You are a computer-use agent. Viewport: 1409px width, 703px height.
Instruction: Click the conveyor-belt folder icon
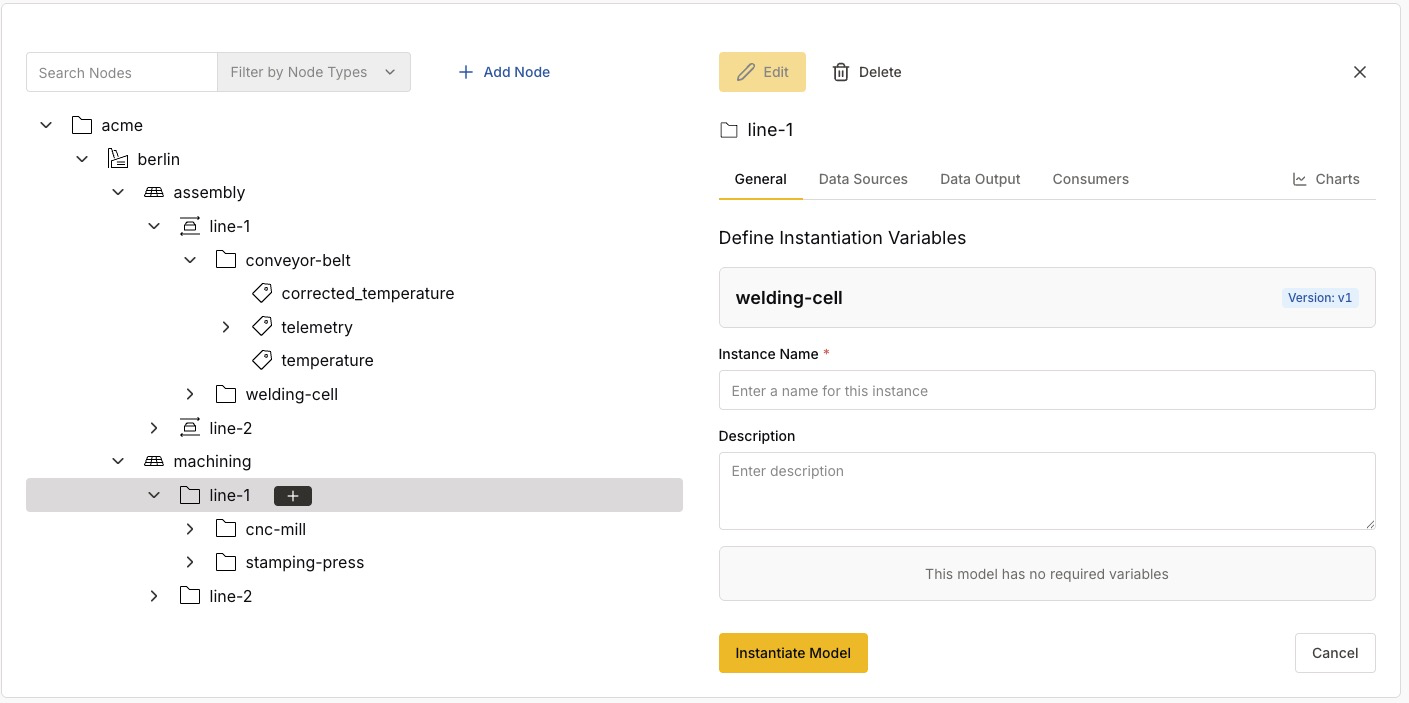[226, 260]
